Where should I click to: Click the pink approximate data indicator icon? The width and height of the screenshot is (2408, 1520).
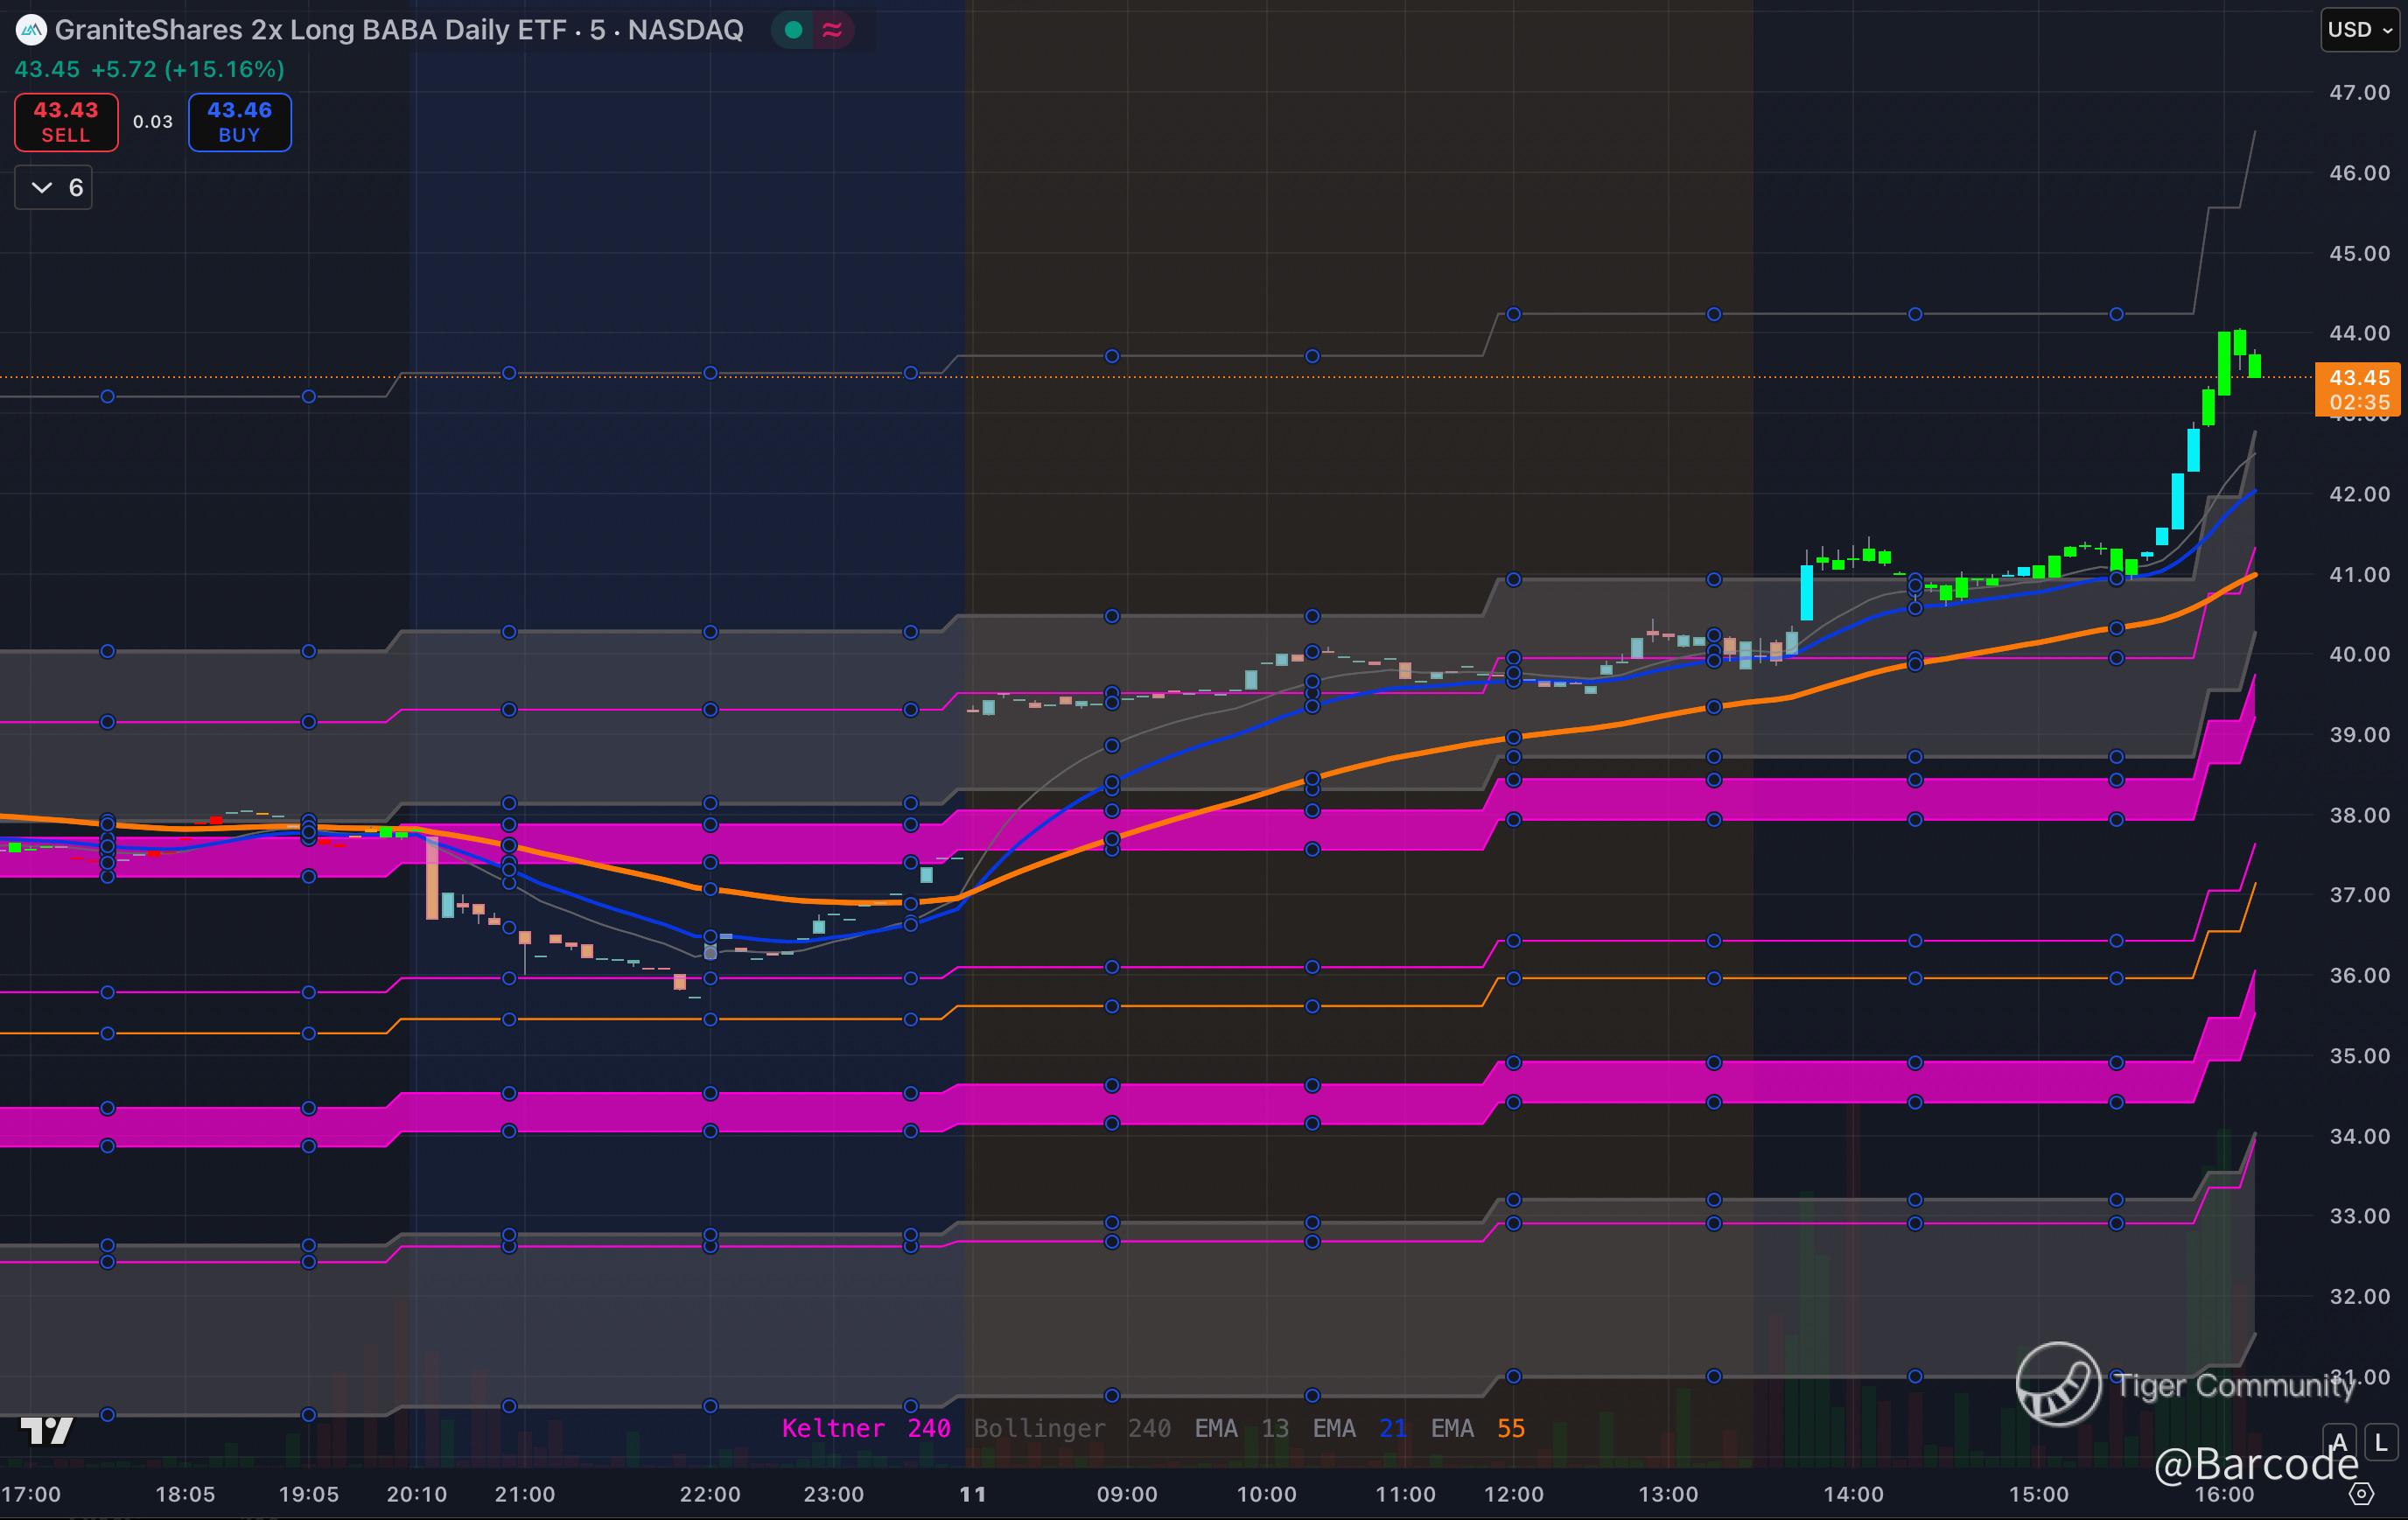[x=832, y=30]
